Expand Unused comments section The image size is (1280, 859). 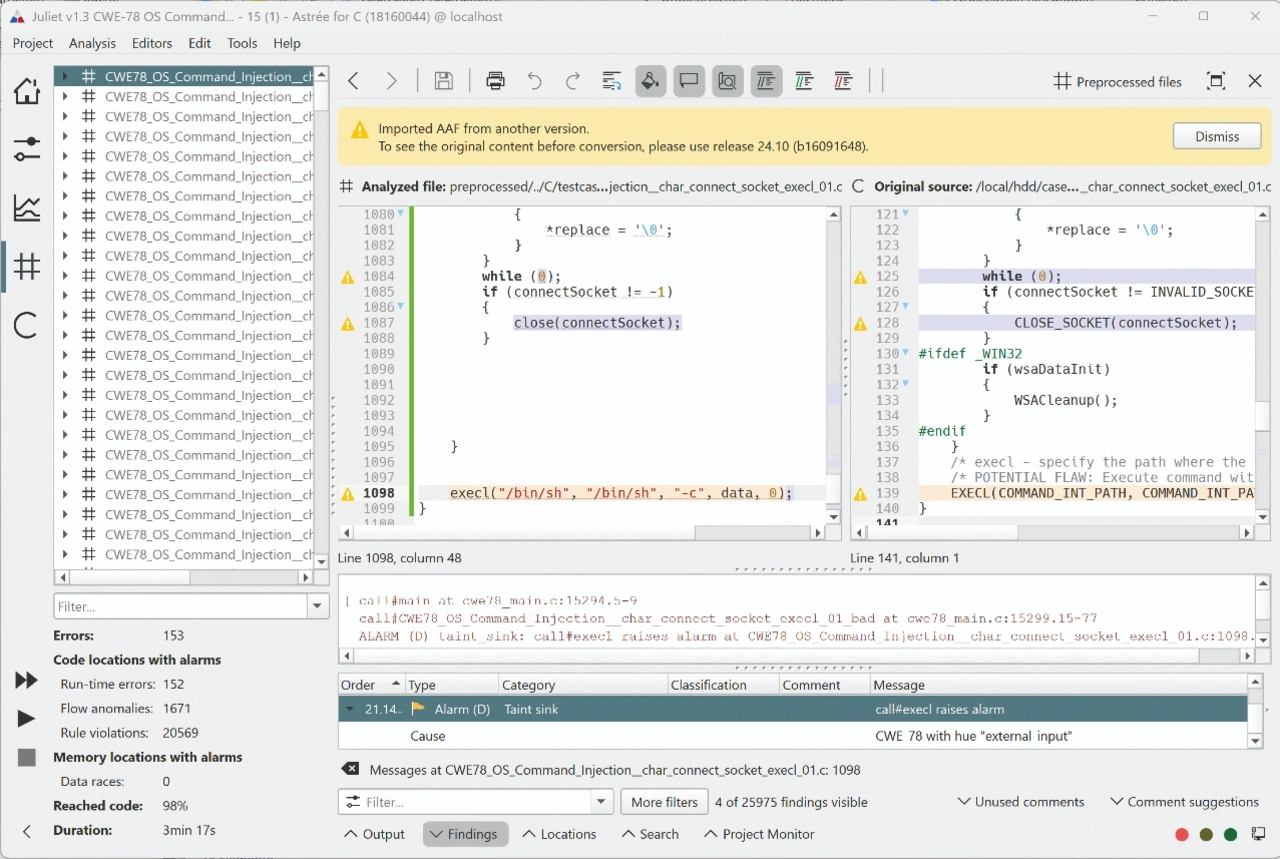1020,802
